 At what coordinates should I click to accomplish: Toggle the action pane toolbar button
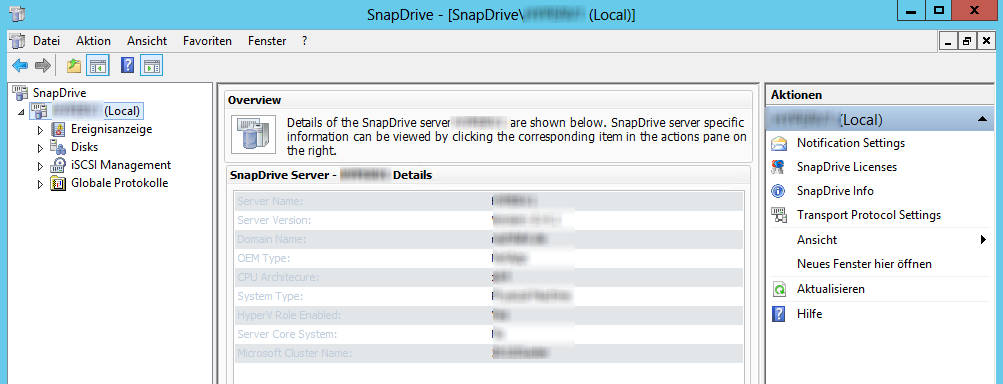click(x=152, y=65)
